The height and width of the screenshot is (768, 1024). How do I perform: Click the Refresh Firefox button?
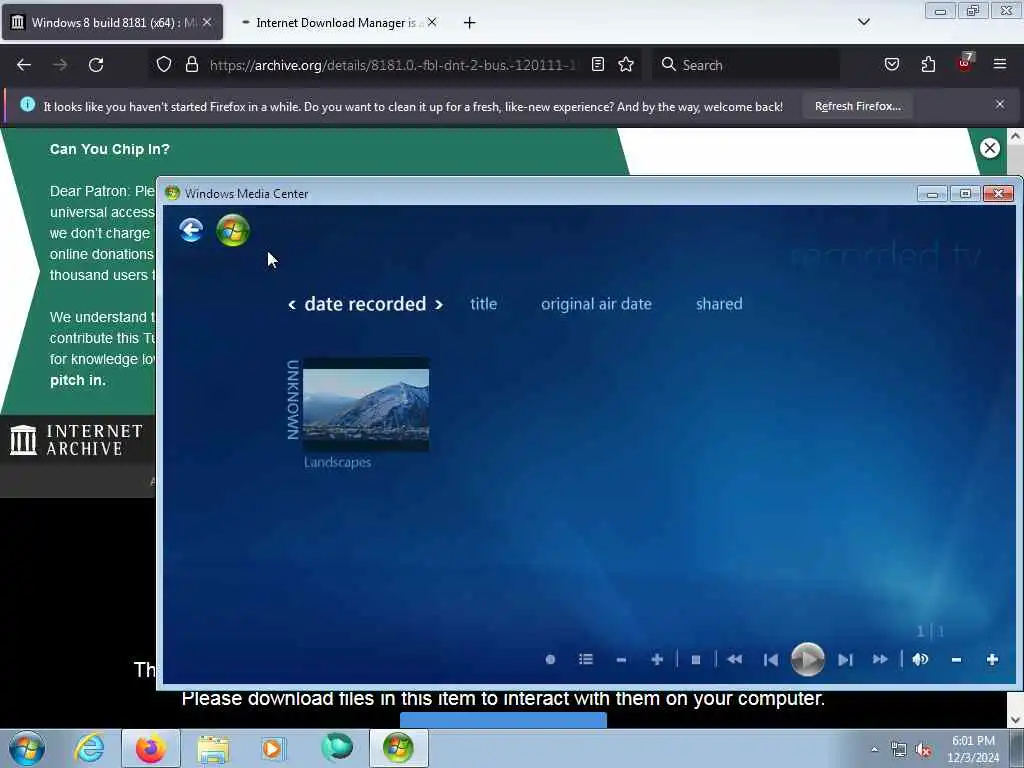coord(857,106)
